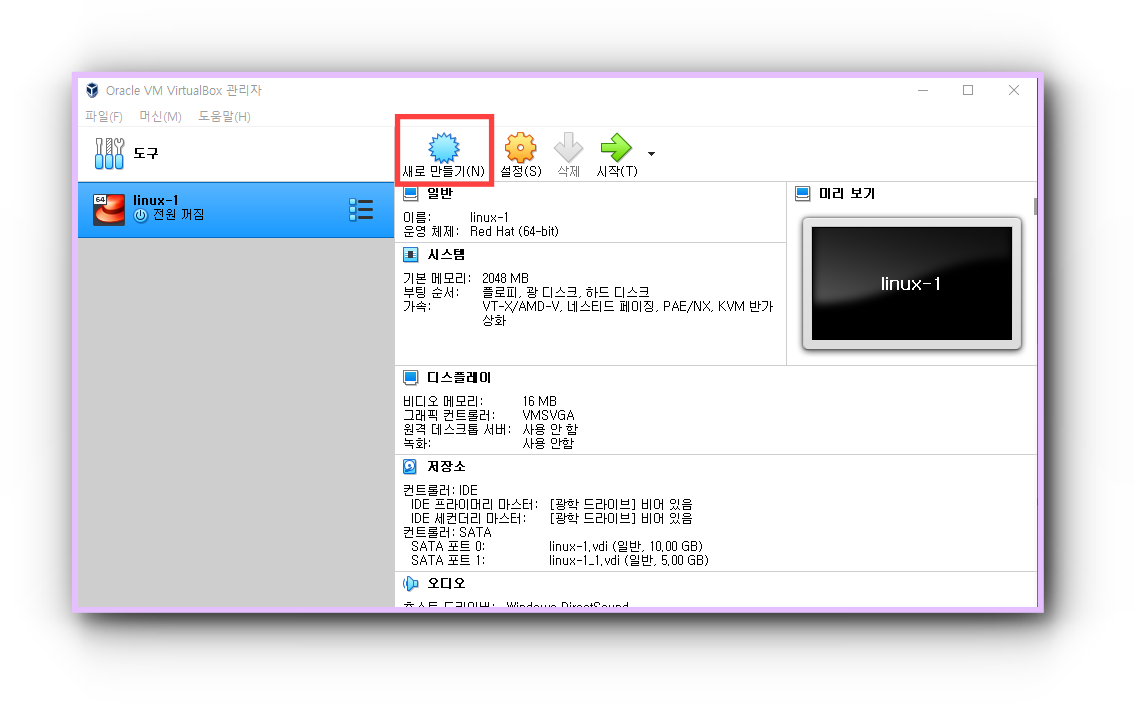
Task: Click the linux-1 preview thumbnail
Action: tap(912, 284)
